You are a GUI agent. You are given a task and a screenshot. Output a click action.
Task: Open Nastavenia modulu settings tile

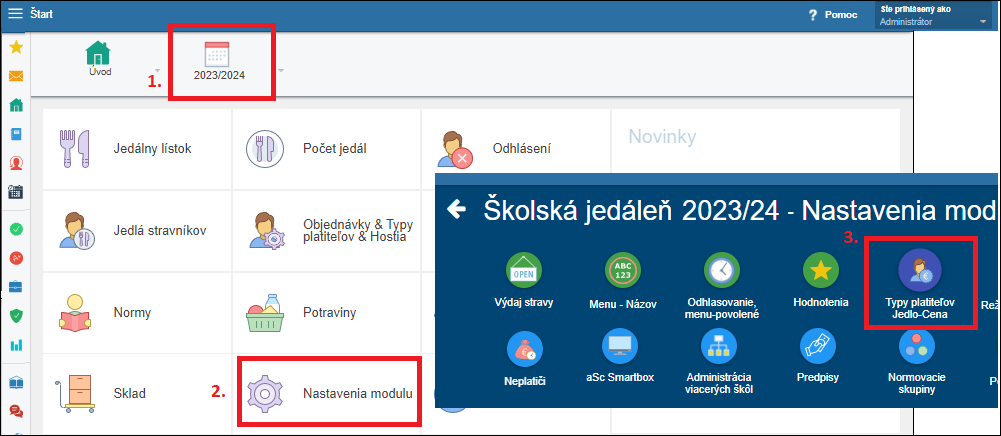[328, 393]
